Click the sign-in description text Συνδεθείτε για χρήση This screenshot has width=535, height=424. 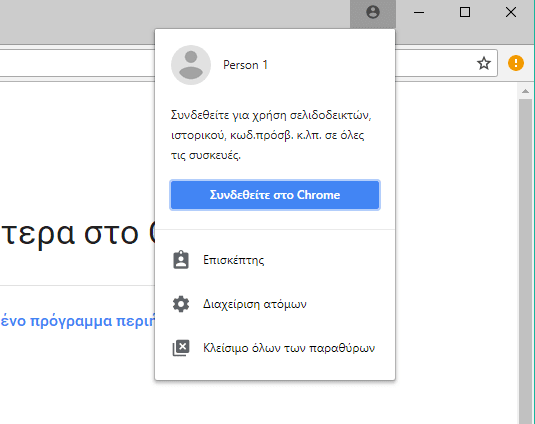271,135
